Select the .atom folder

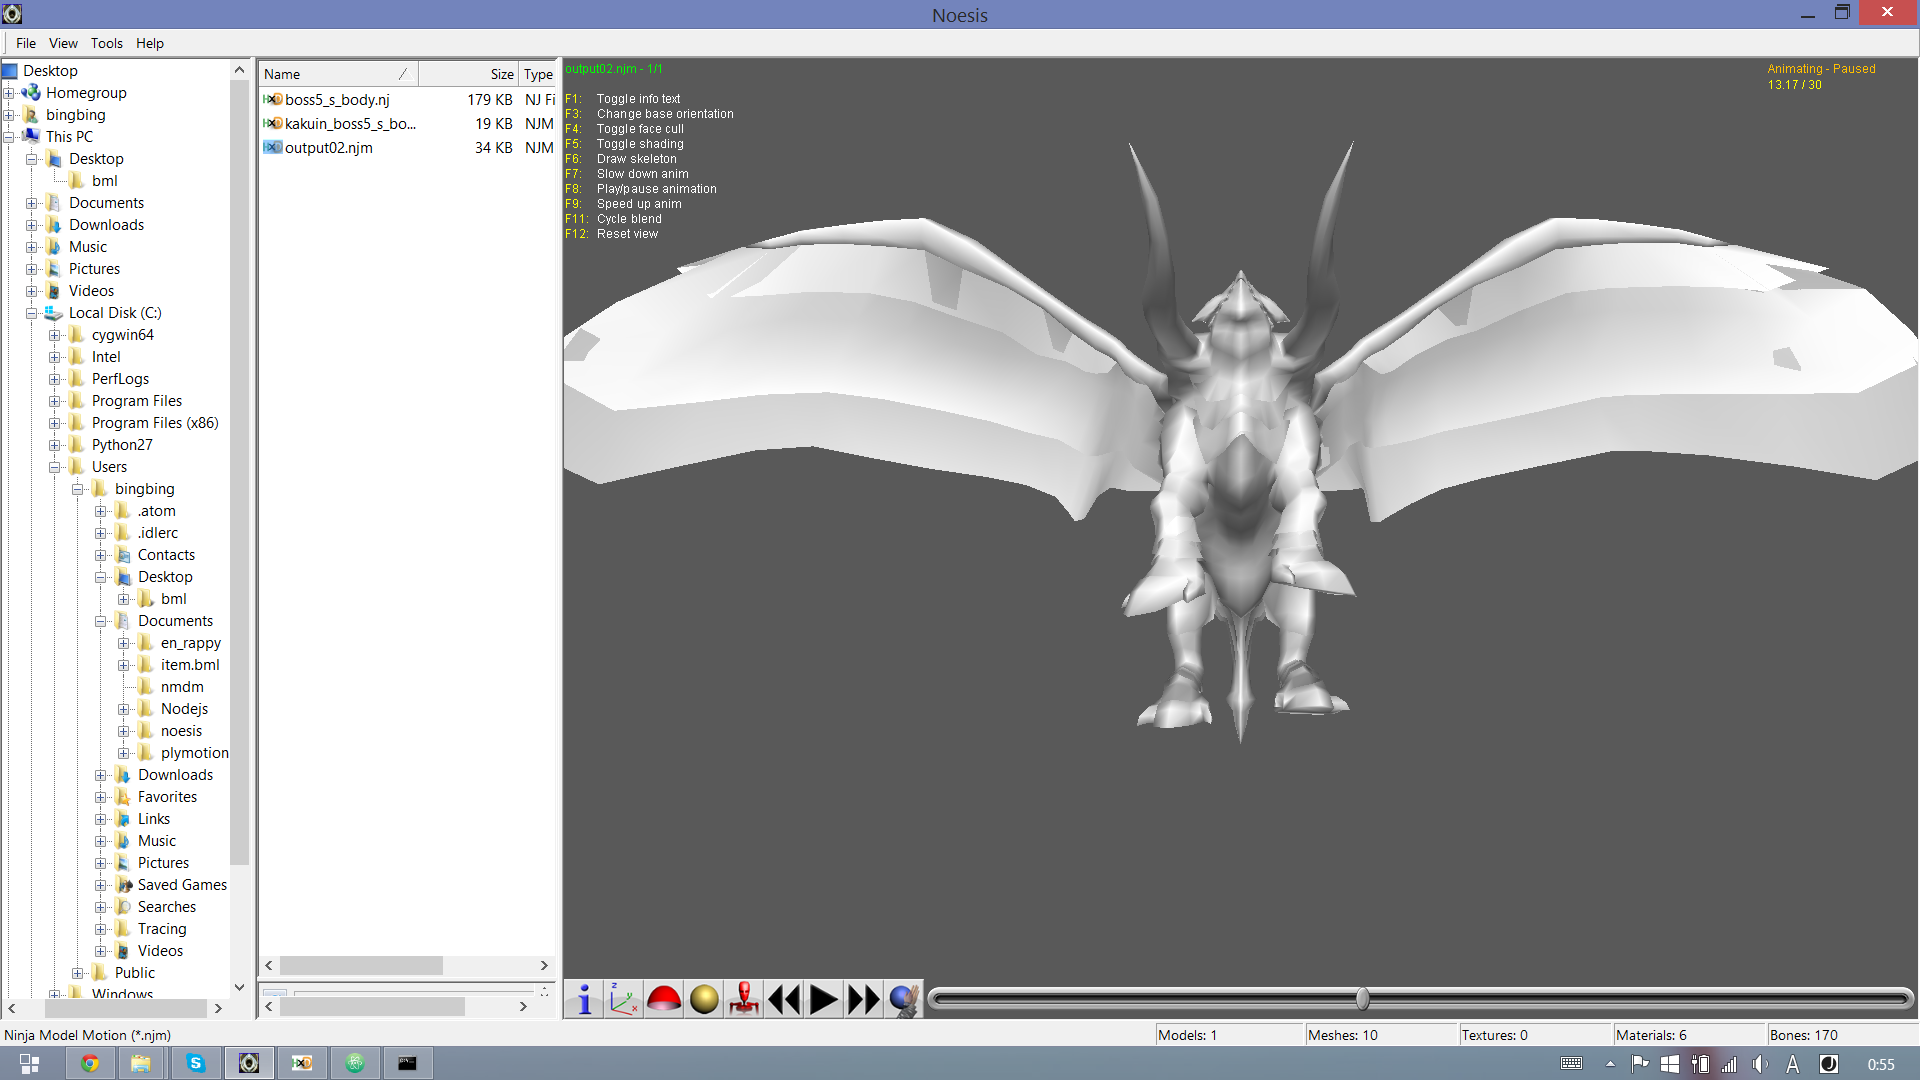[x=157, y=511]
